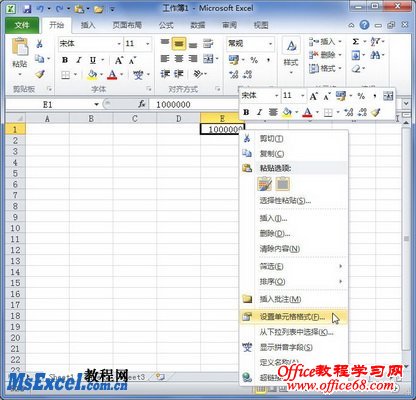
Task: Click the Find binoculars icon
Action: click(375, 55)
